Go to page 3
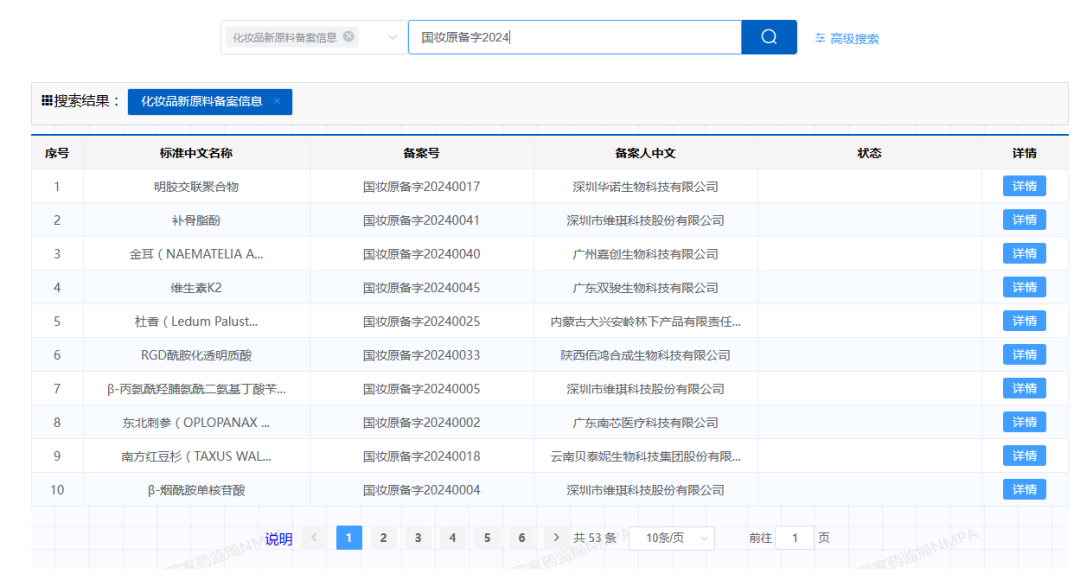 coord(418,538)
